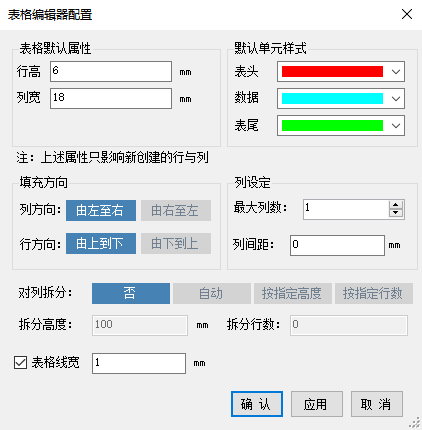Click the 应用 button
422x430 pixels.
(317, 404)
